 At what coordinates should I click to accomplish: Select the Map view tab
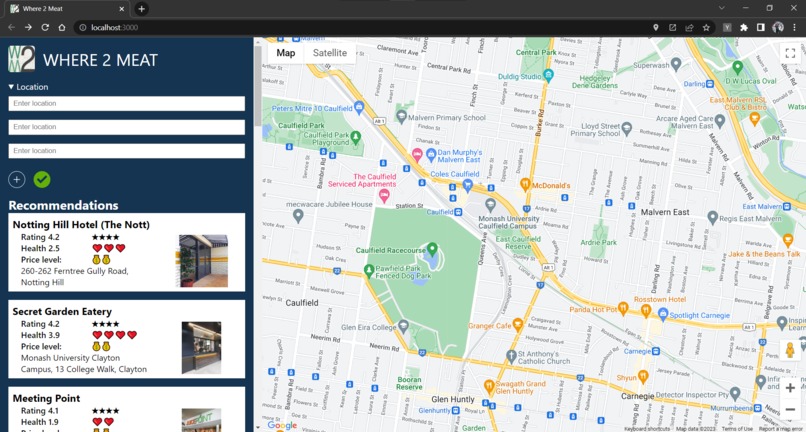tap(286, 53)
